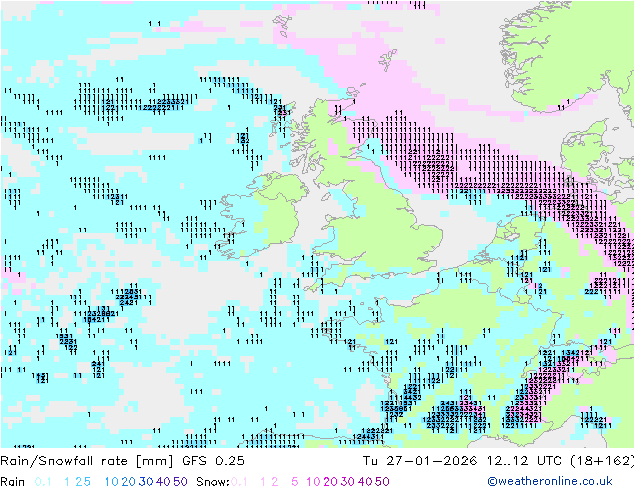Pick the Snow 40 legend value
This screenshot has width=634, height=490.
point(365,482)
